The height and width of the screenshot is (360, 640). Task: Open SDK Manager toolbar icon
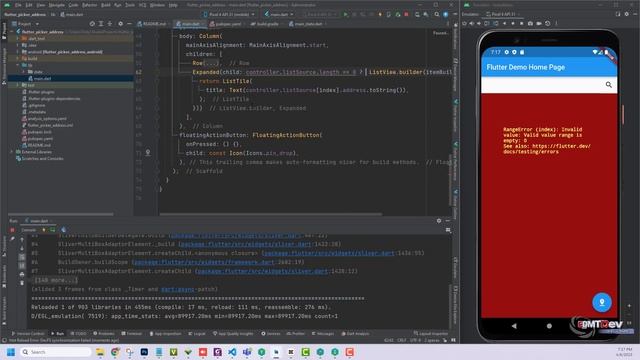click(x=426, y=14)
